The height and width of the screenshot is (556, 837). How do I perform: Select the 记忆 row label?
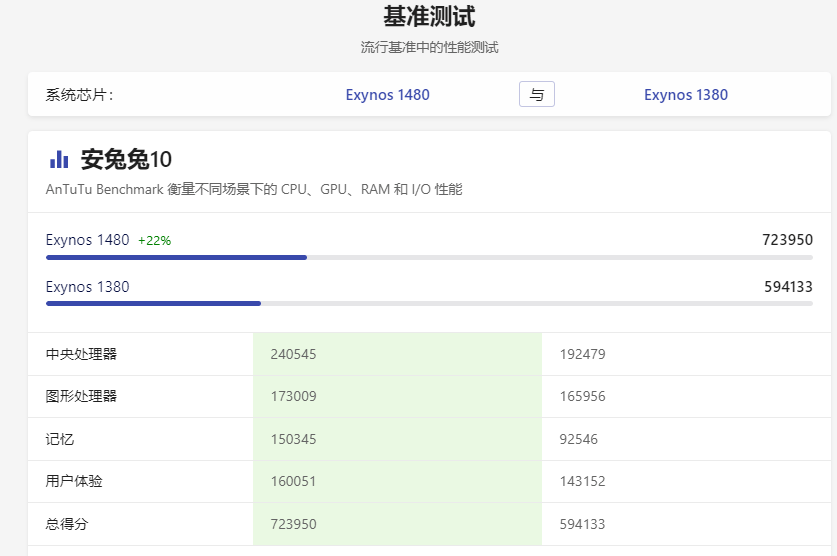coord(60,439)
